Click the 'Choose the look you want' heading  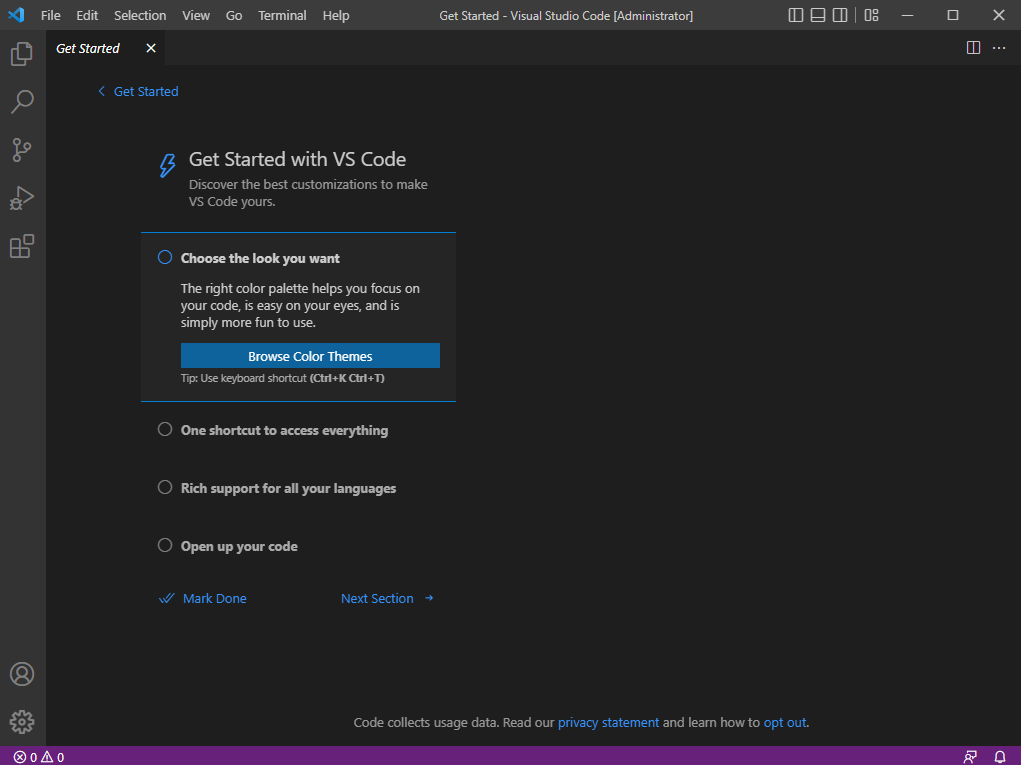[x=260, y=258]
